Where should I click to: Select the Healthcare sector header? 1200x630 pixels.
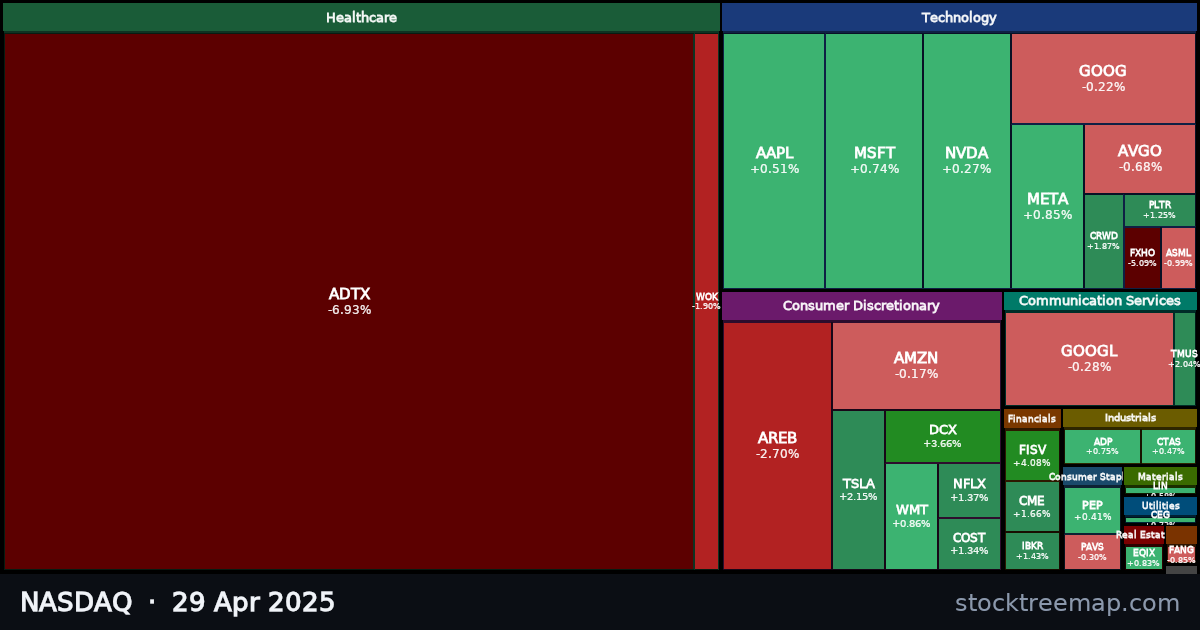[361, 17]
